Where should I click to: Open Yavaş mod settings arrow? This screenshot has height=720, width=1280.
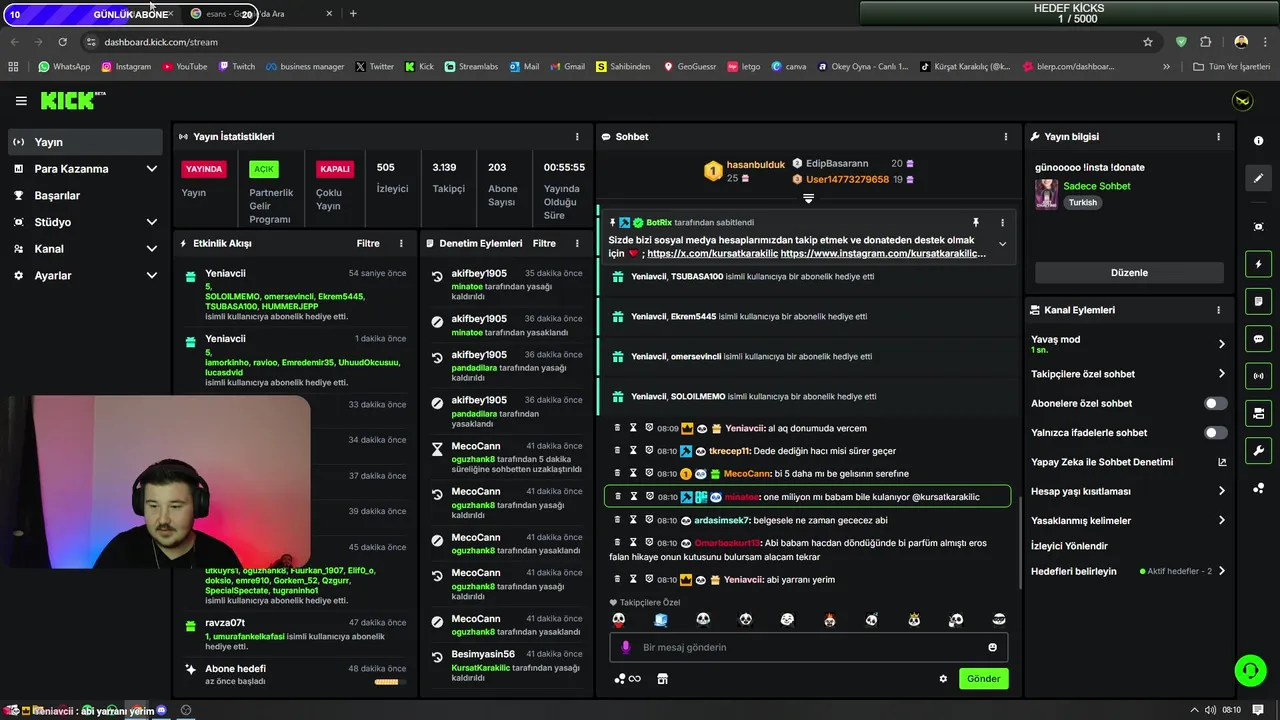coord(1221,344)
